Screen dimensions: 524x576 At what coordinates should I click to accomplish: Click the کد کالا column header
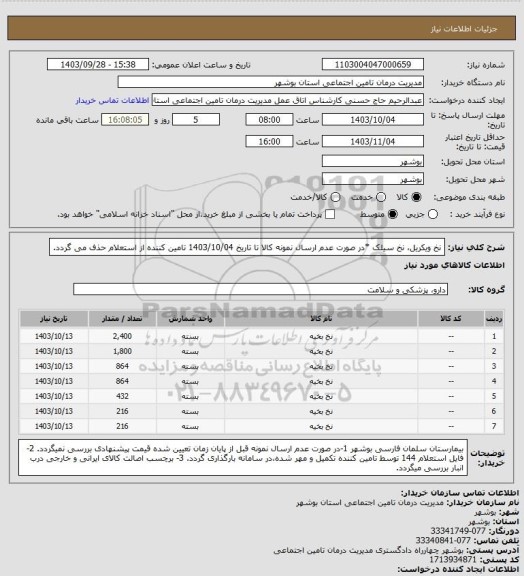click(x=451, y=319)
